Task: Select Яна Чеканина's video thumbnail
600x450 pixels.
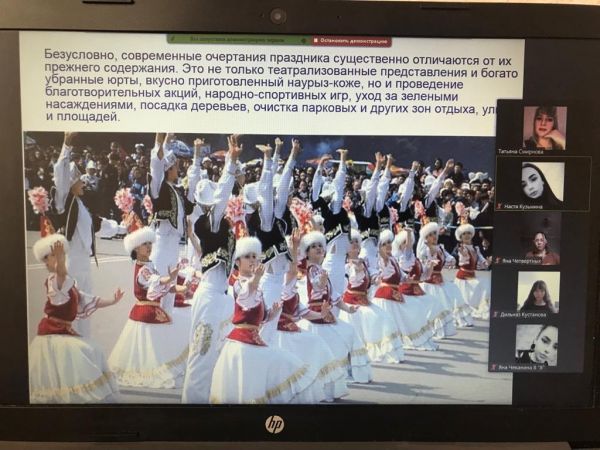Action: (543, 344)
